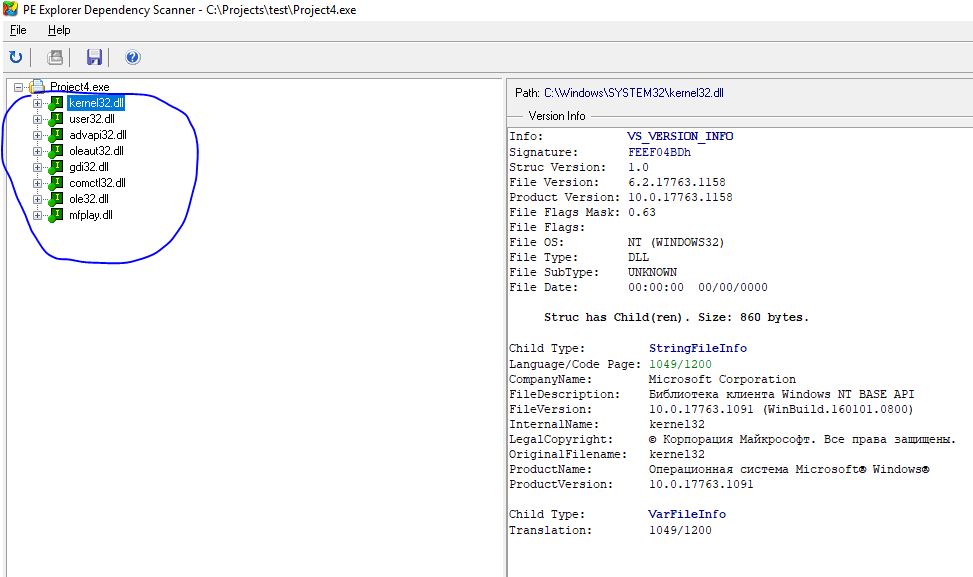Click the blue Help question mark icon
Screen dimensions: 973x577
click(x=133, y=58)
